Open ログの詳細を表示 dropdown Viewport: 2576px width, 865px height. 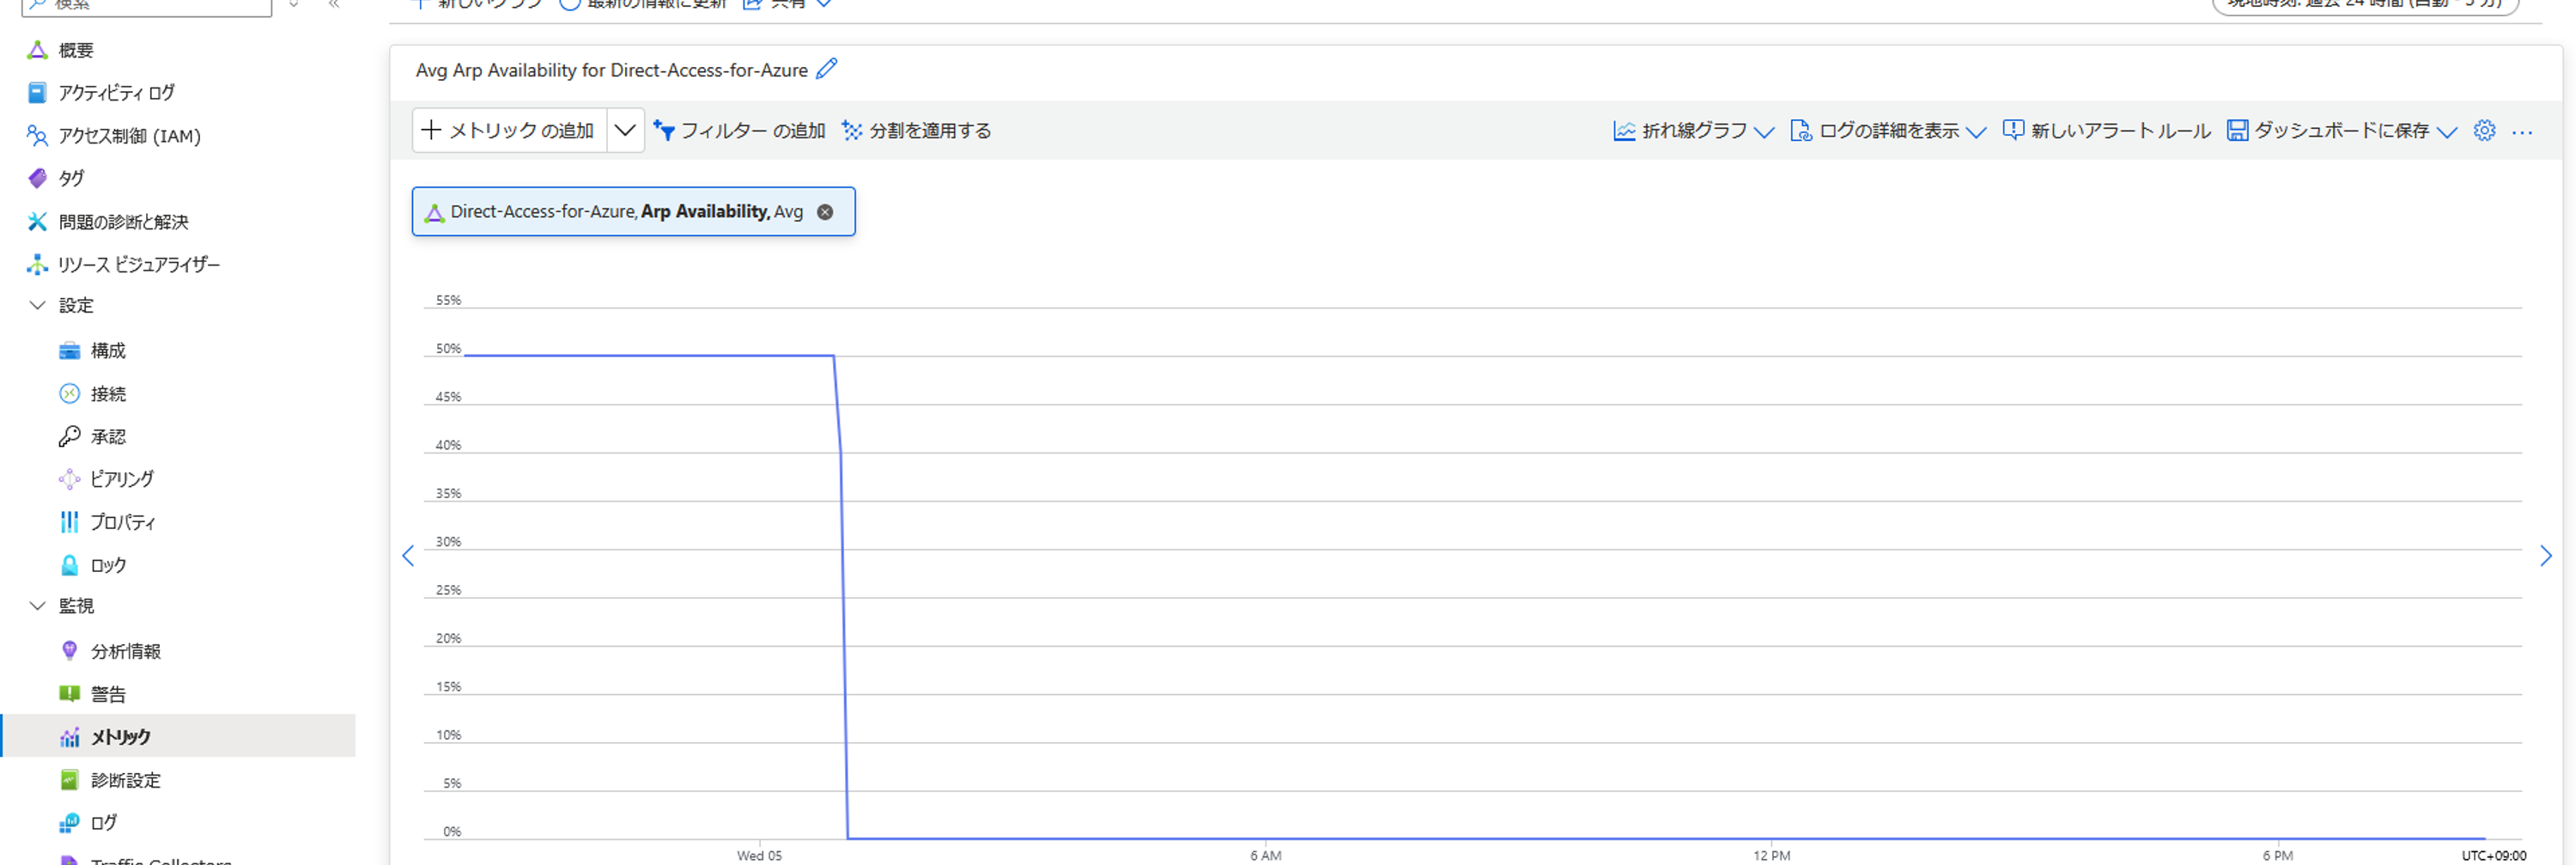(x=1888, y=131)
